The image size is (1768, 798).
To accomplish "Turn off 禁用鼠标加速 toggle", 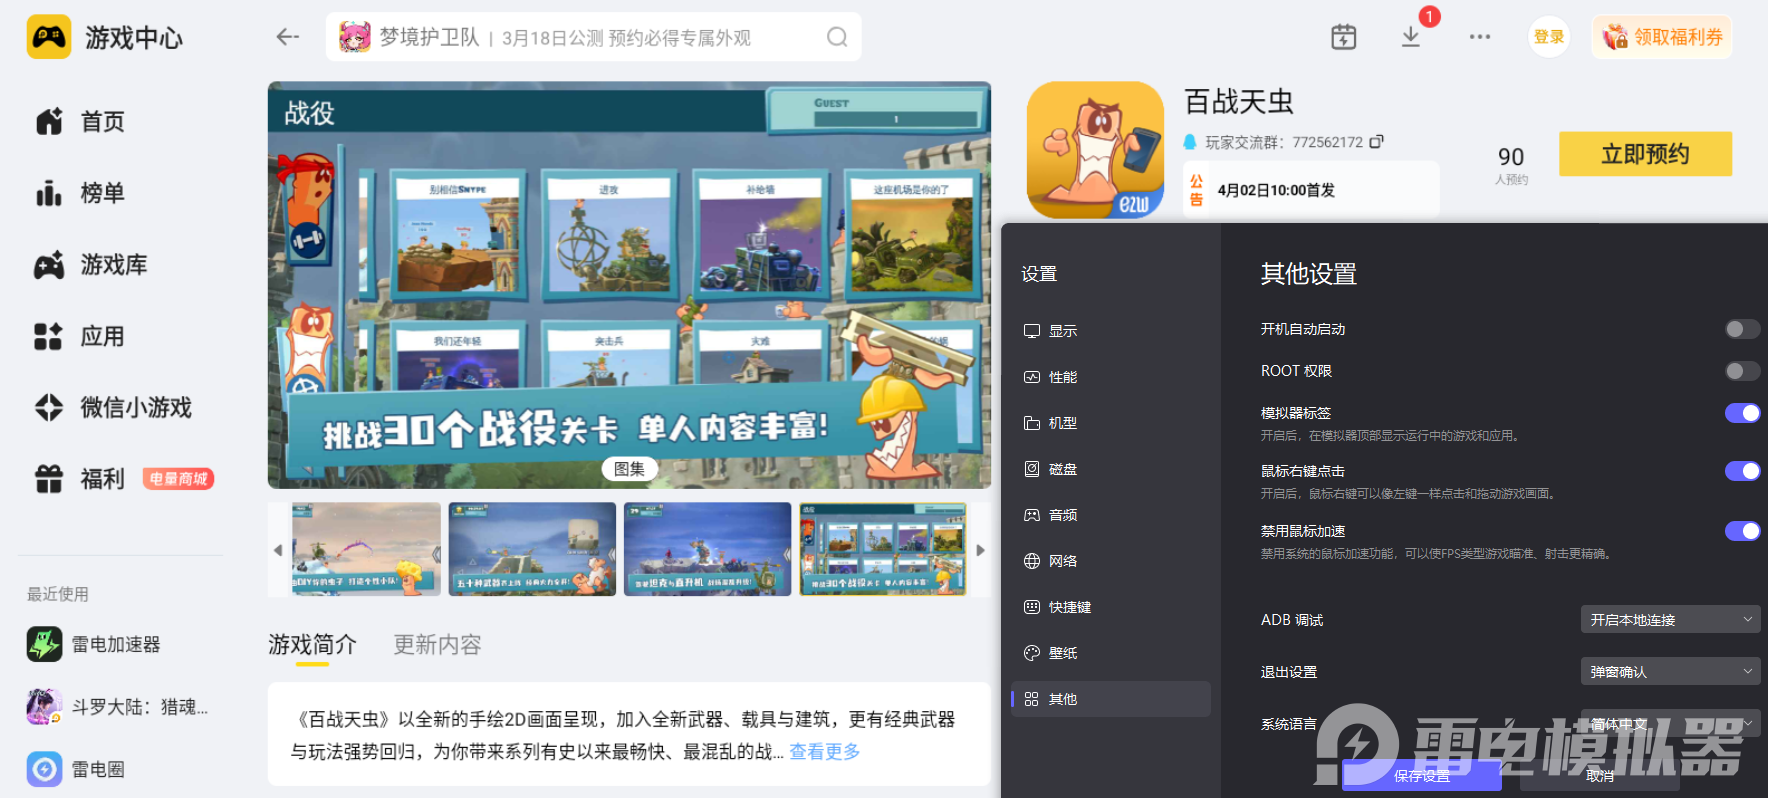I will tap(1742, 531).
